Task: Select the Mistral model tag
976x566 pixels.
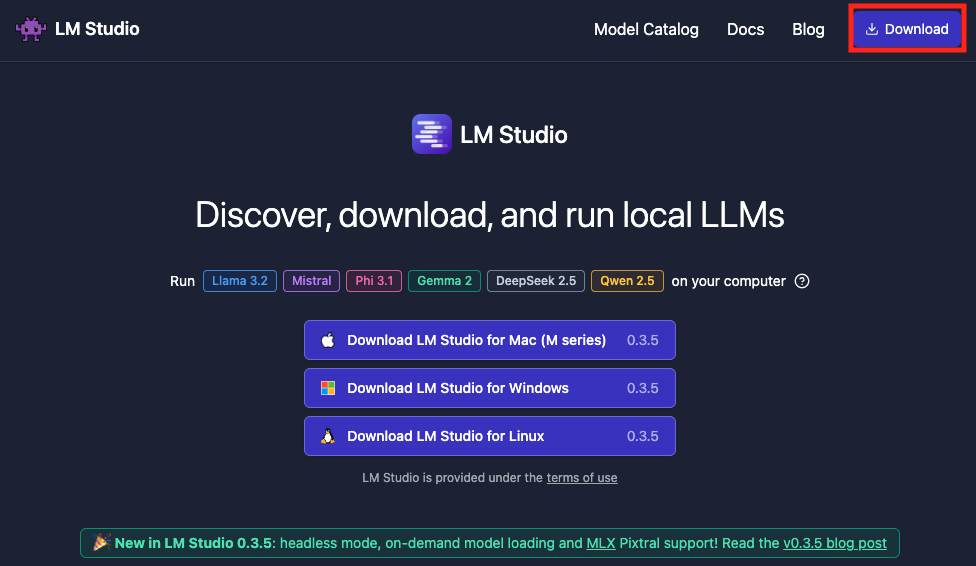Action: [311, 281]
